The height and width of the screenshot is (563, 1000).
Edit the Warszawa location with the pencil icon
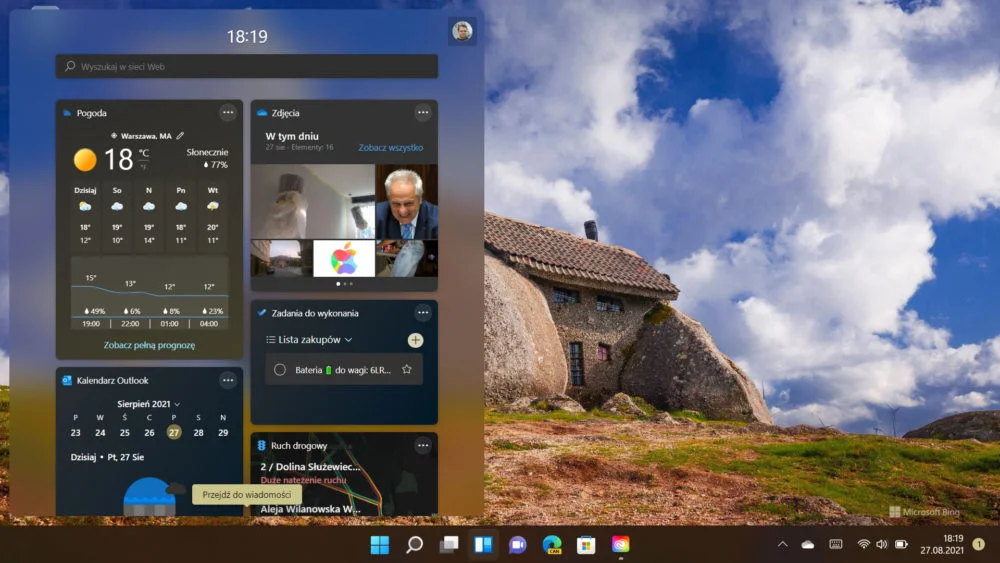click(180, 136)
